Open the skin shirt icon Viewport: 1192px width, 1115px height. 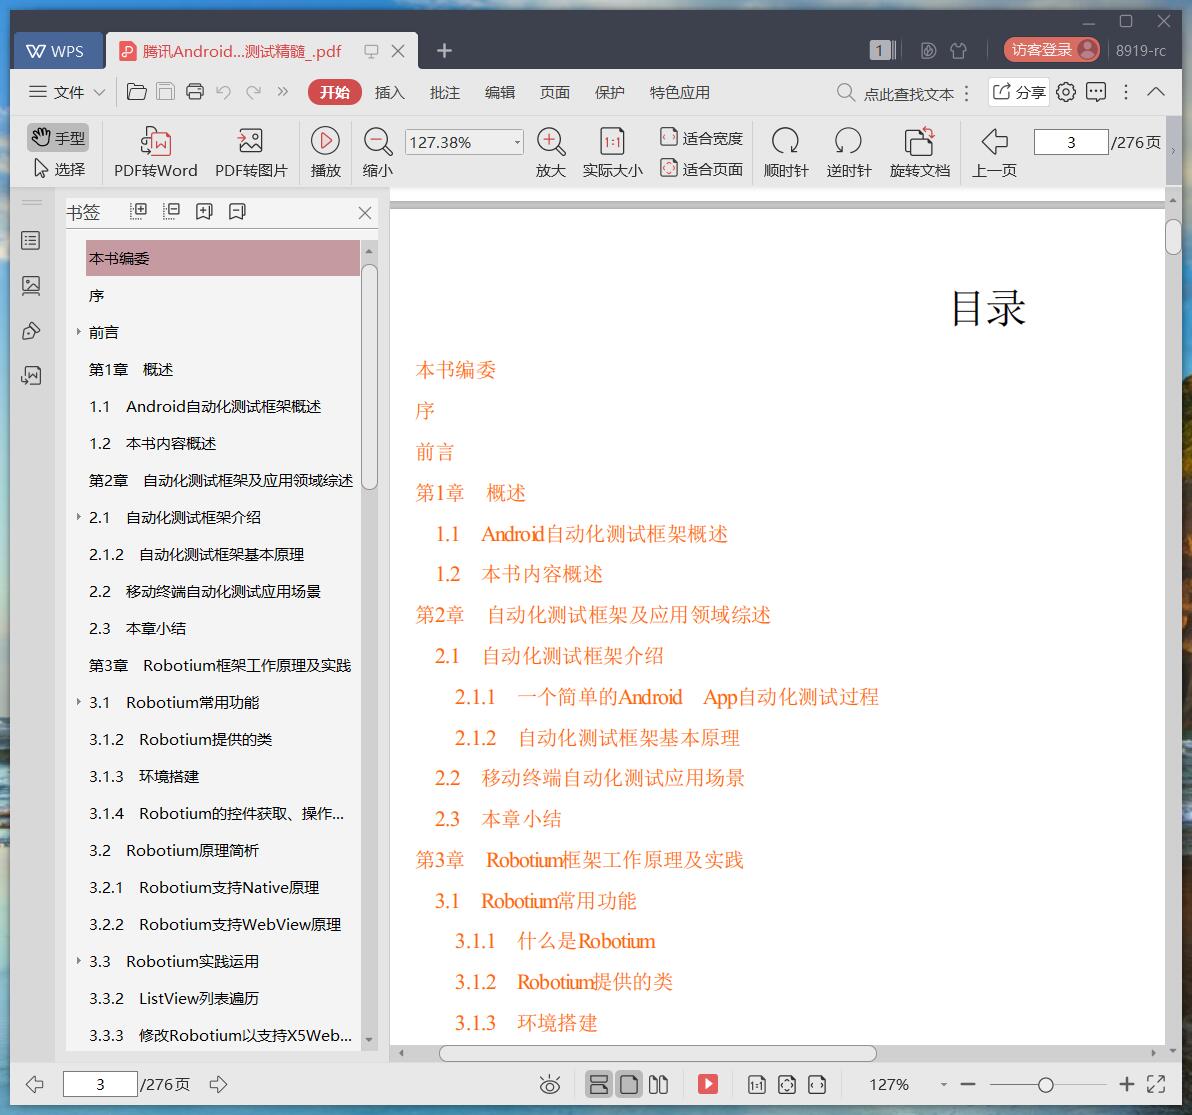click(x=959, y=50)
